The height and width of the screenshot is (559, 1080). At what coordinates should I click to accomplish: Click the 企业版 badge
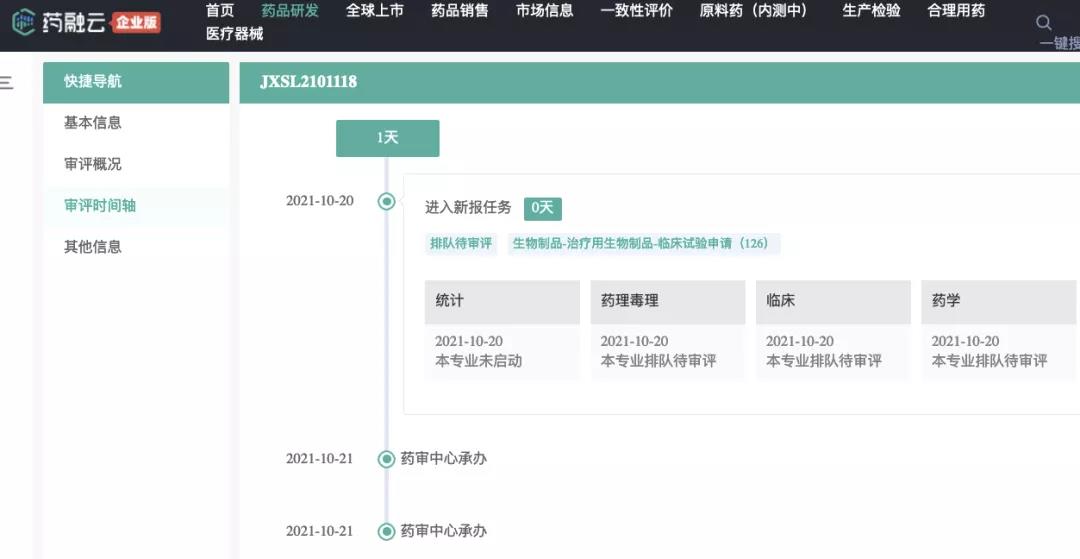(x=136, y=23)
